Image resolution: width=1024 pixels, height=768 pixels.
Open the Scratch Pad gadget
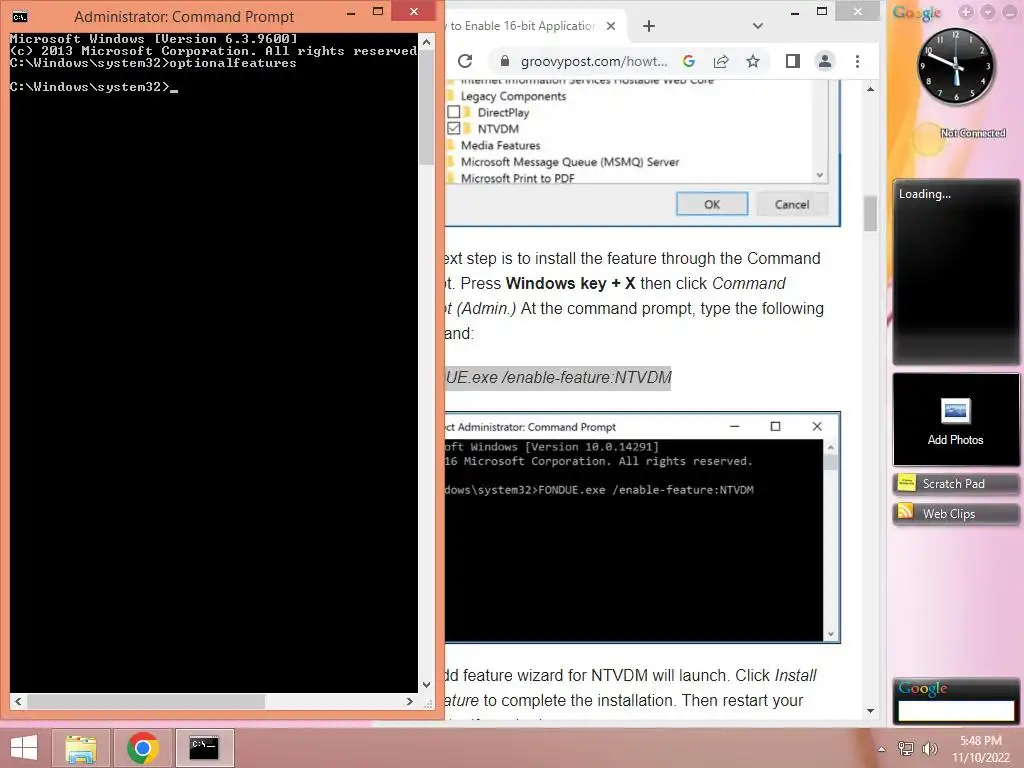tap(955, 484)
